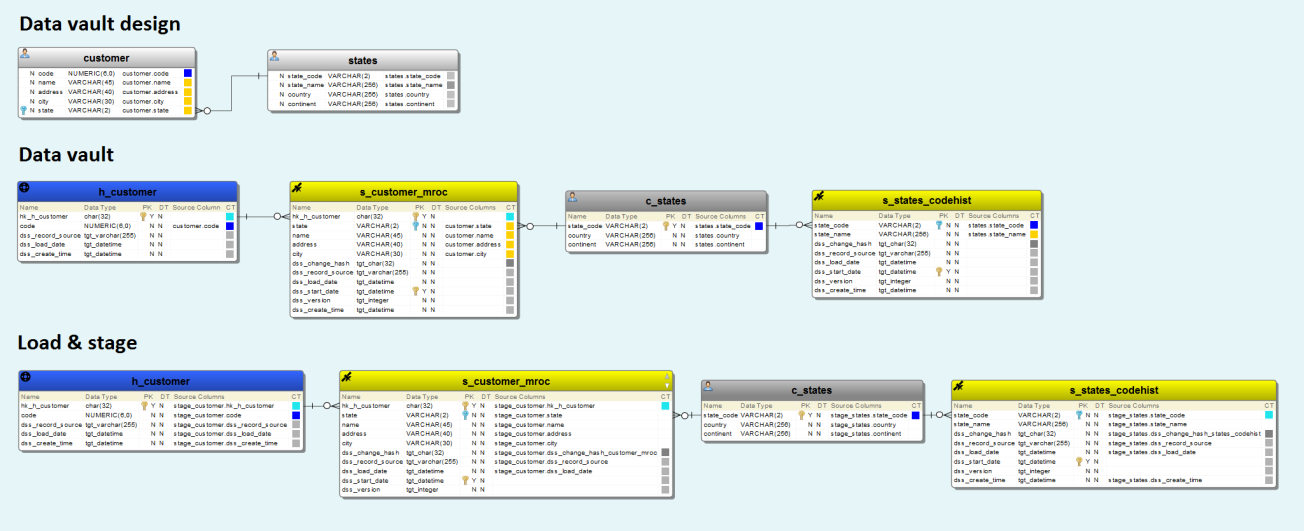The height and width of the screenshot is (531, 1304).
Task: Click the cyan swatch on Load & stage s_states_codehist state_code row
Action: [1269, 415]
